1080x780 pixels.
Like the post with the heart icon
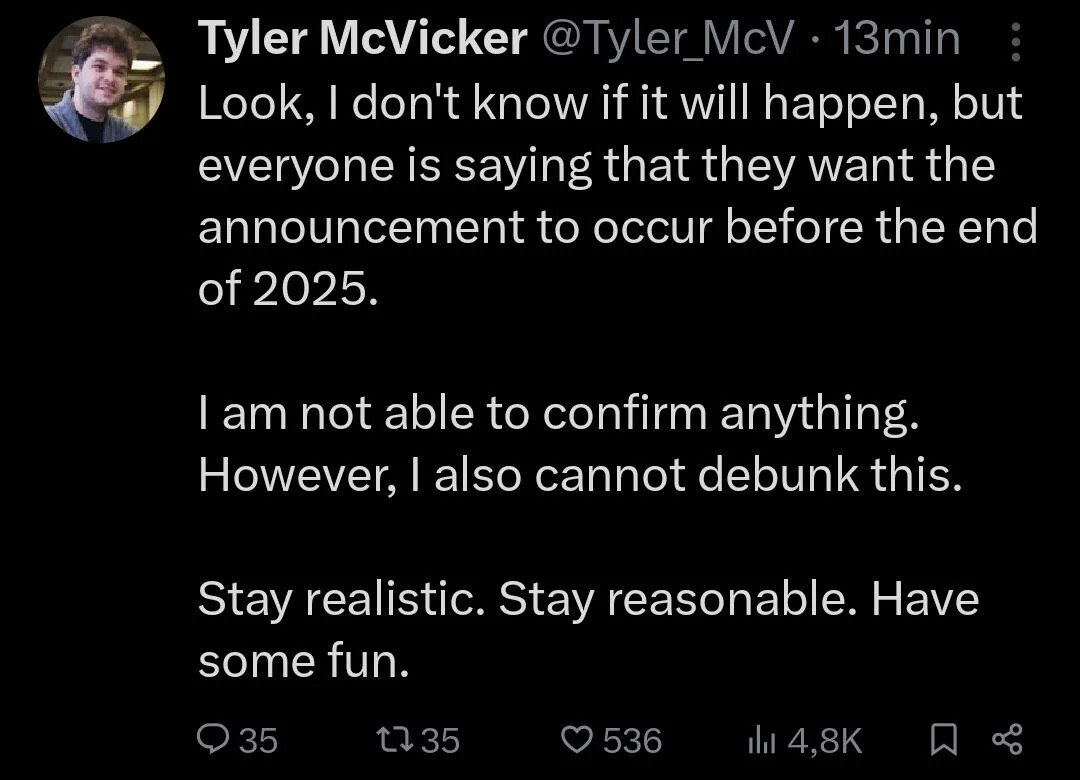(x=576, y=739)
